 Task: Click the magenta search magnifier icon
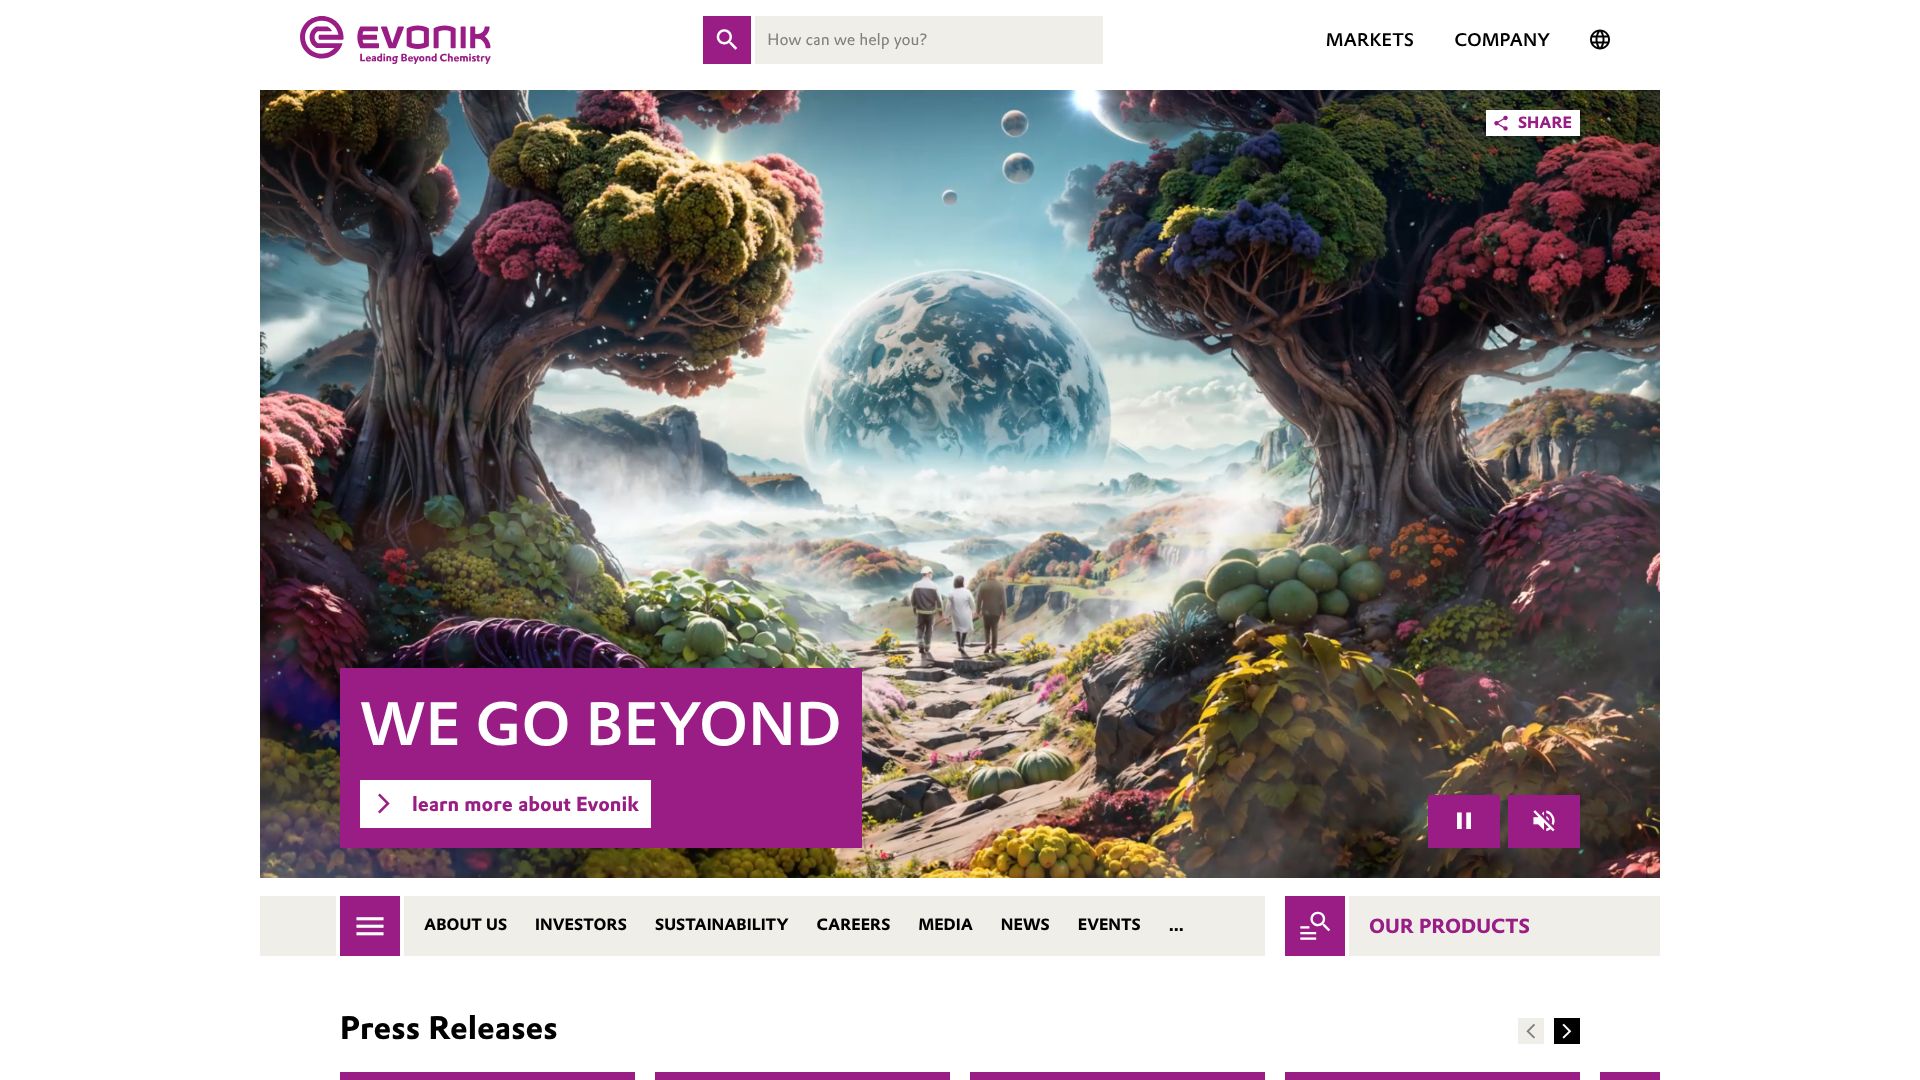coord(726,40)
